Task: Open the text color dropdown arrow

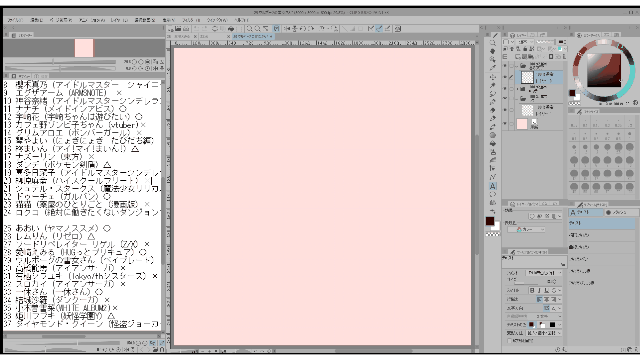Action: (x=560, y=325)
